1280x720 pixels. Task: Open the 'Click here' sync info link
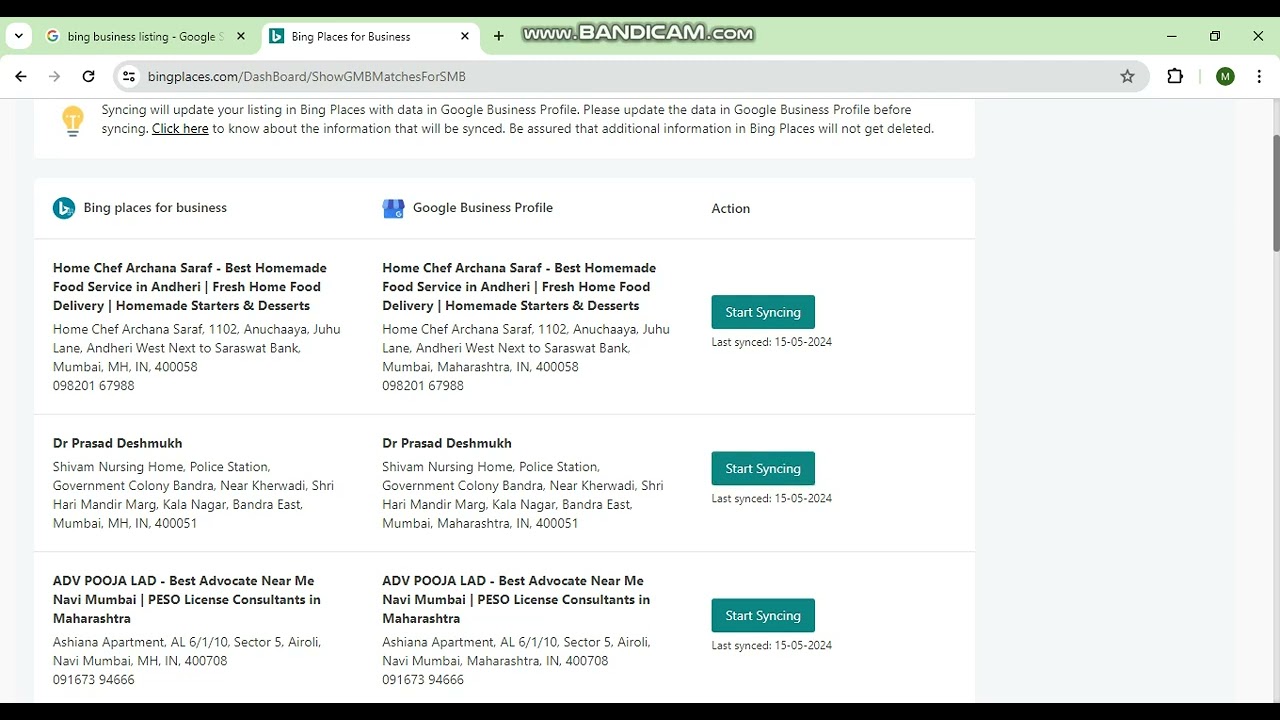pos(180,128)
